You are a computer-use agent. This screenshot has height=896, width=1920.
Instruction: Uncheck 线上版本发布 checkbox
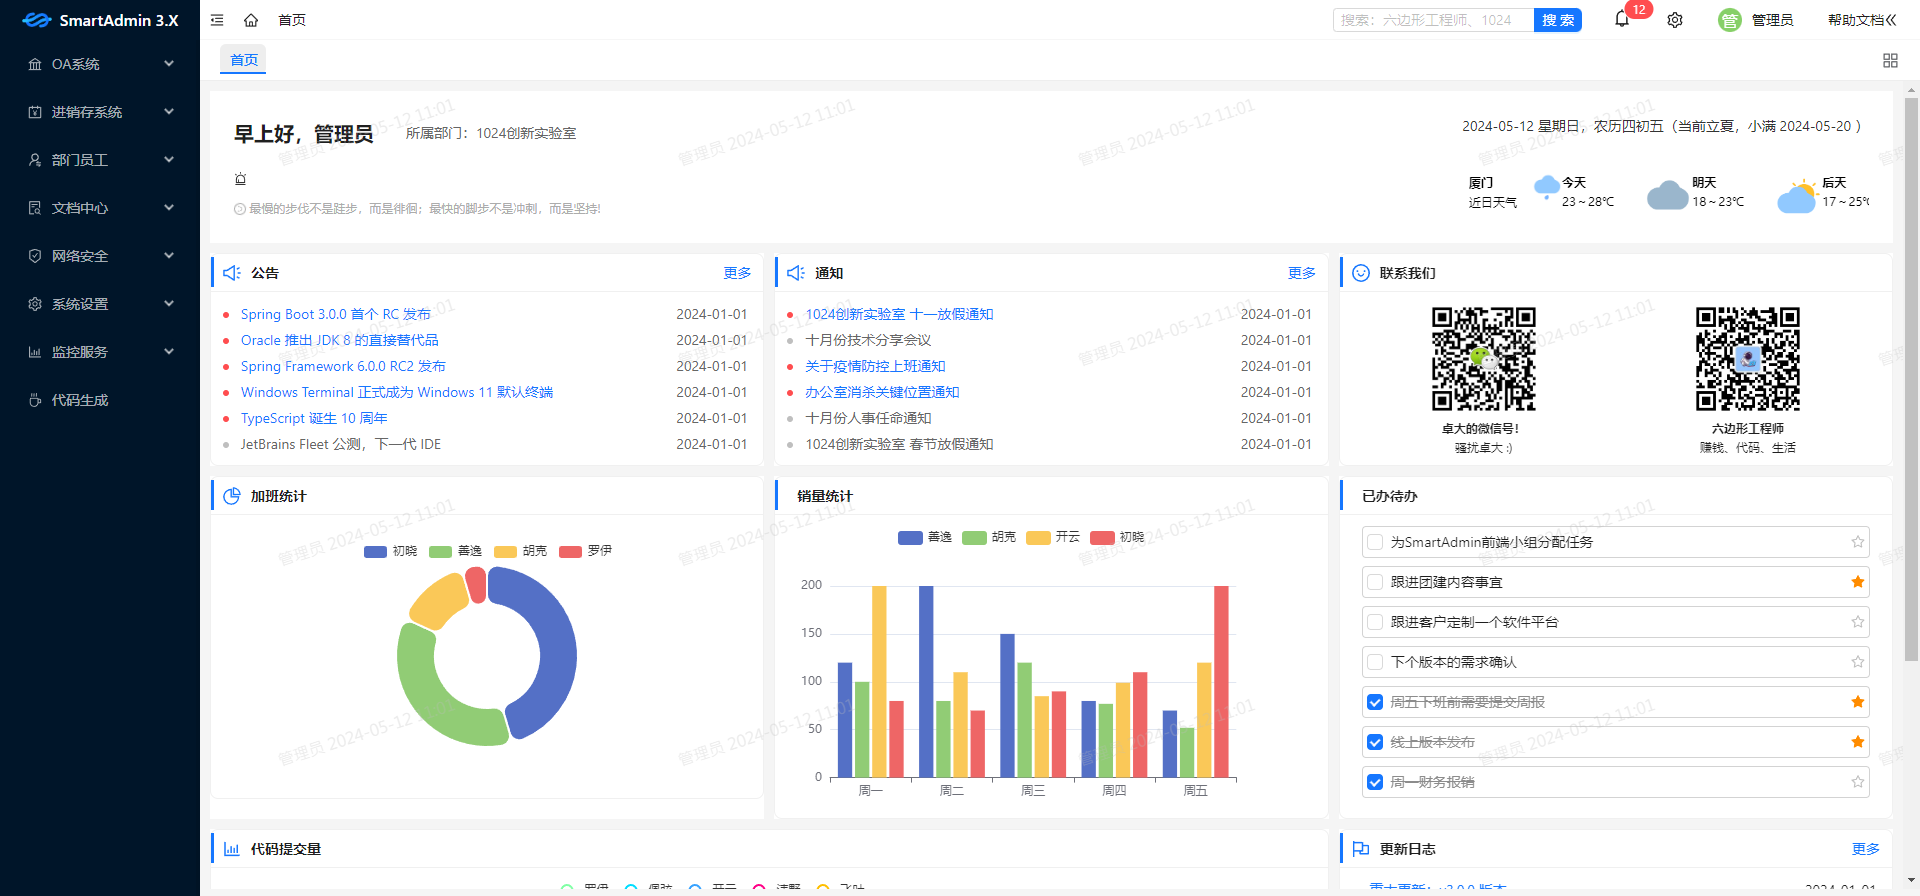tap(1375, 742)
